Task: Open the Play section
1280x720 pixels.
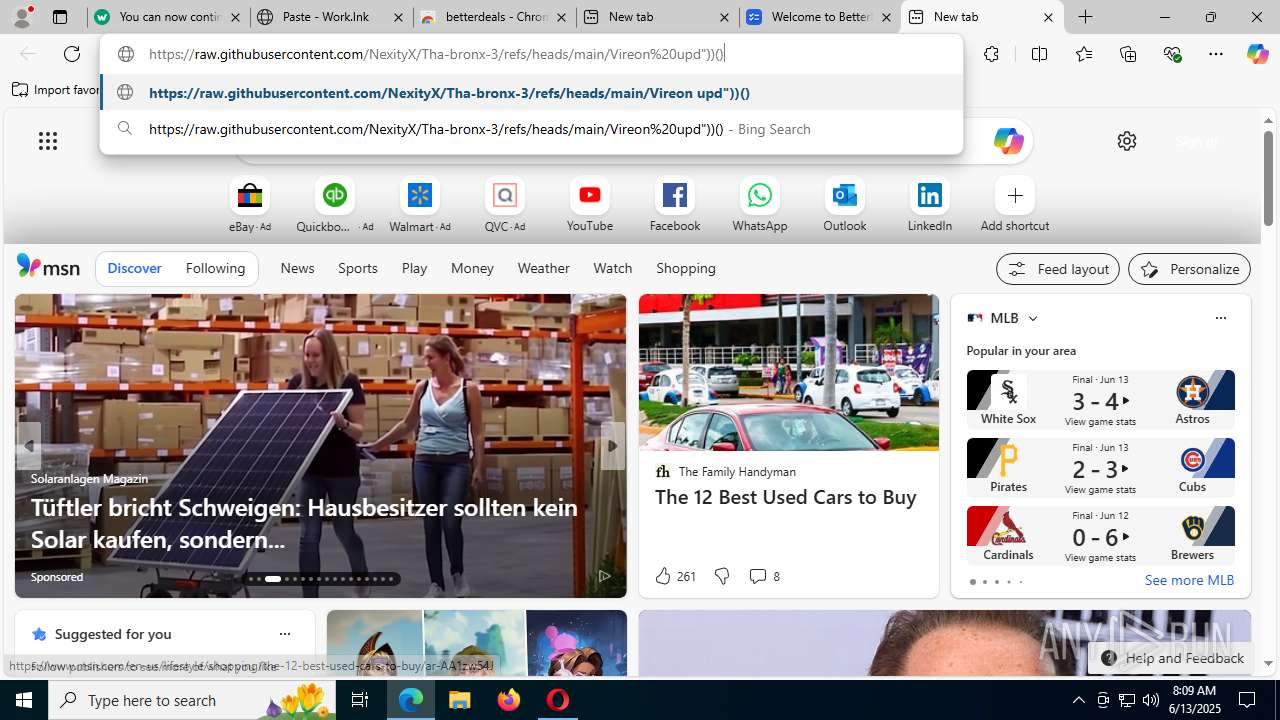Action: [414, 268]
